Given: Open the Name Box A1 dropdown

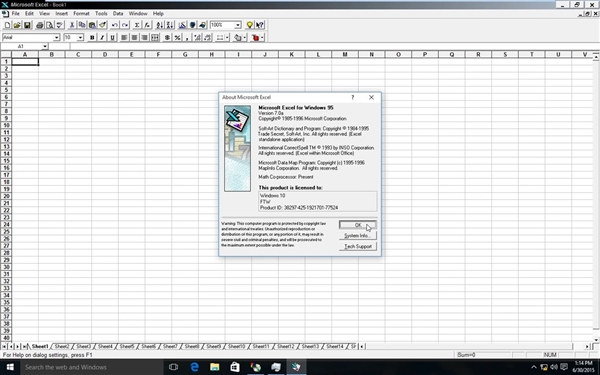Looking at the screenshot, I should point(45,46).
